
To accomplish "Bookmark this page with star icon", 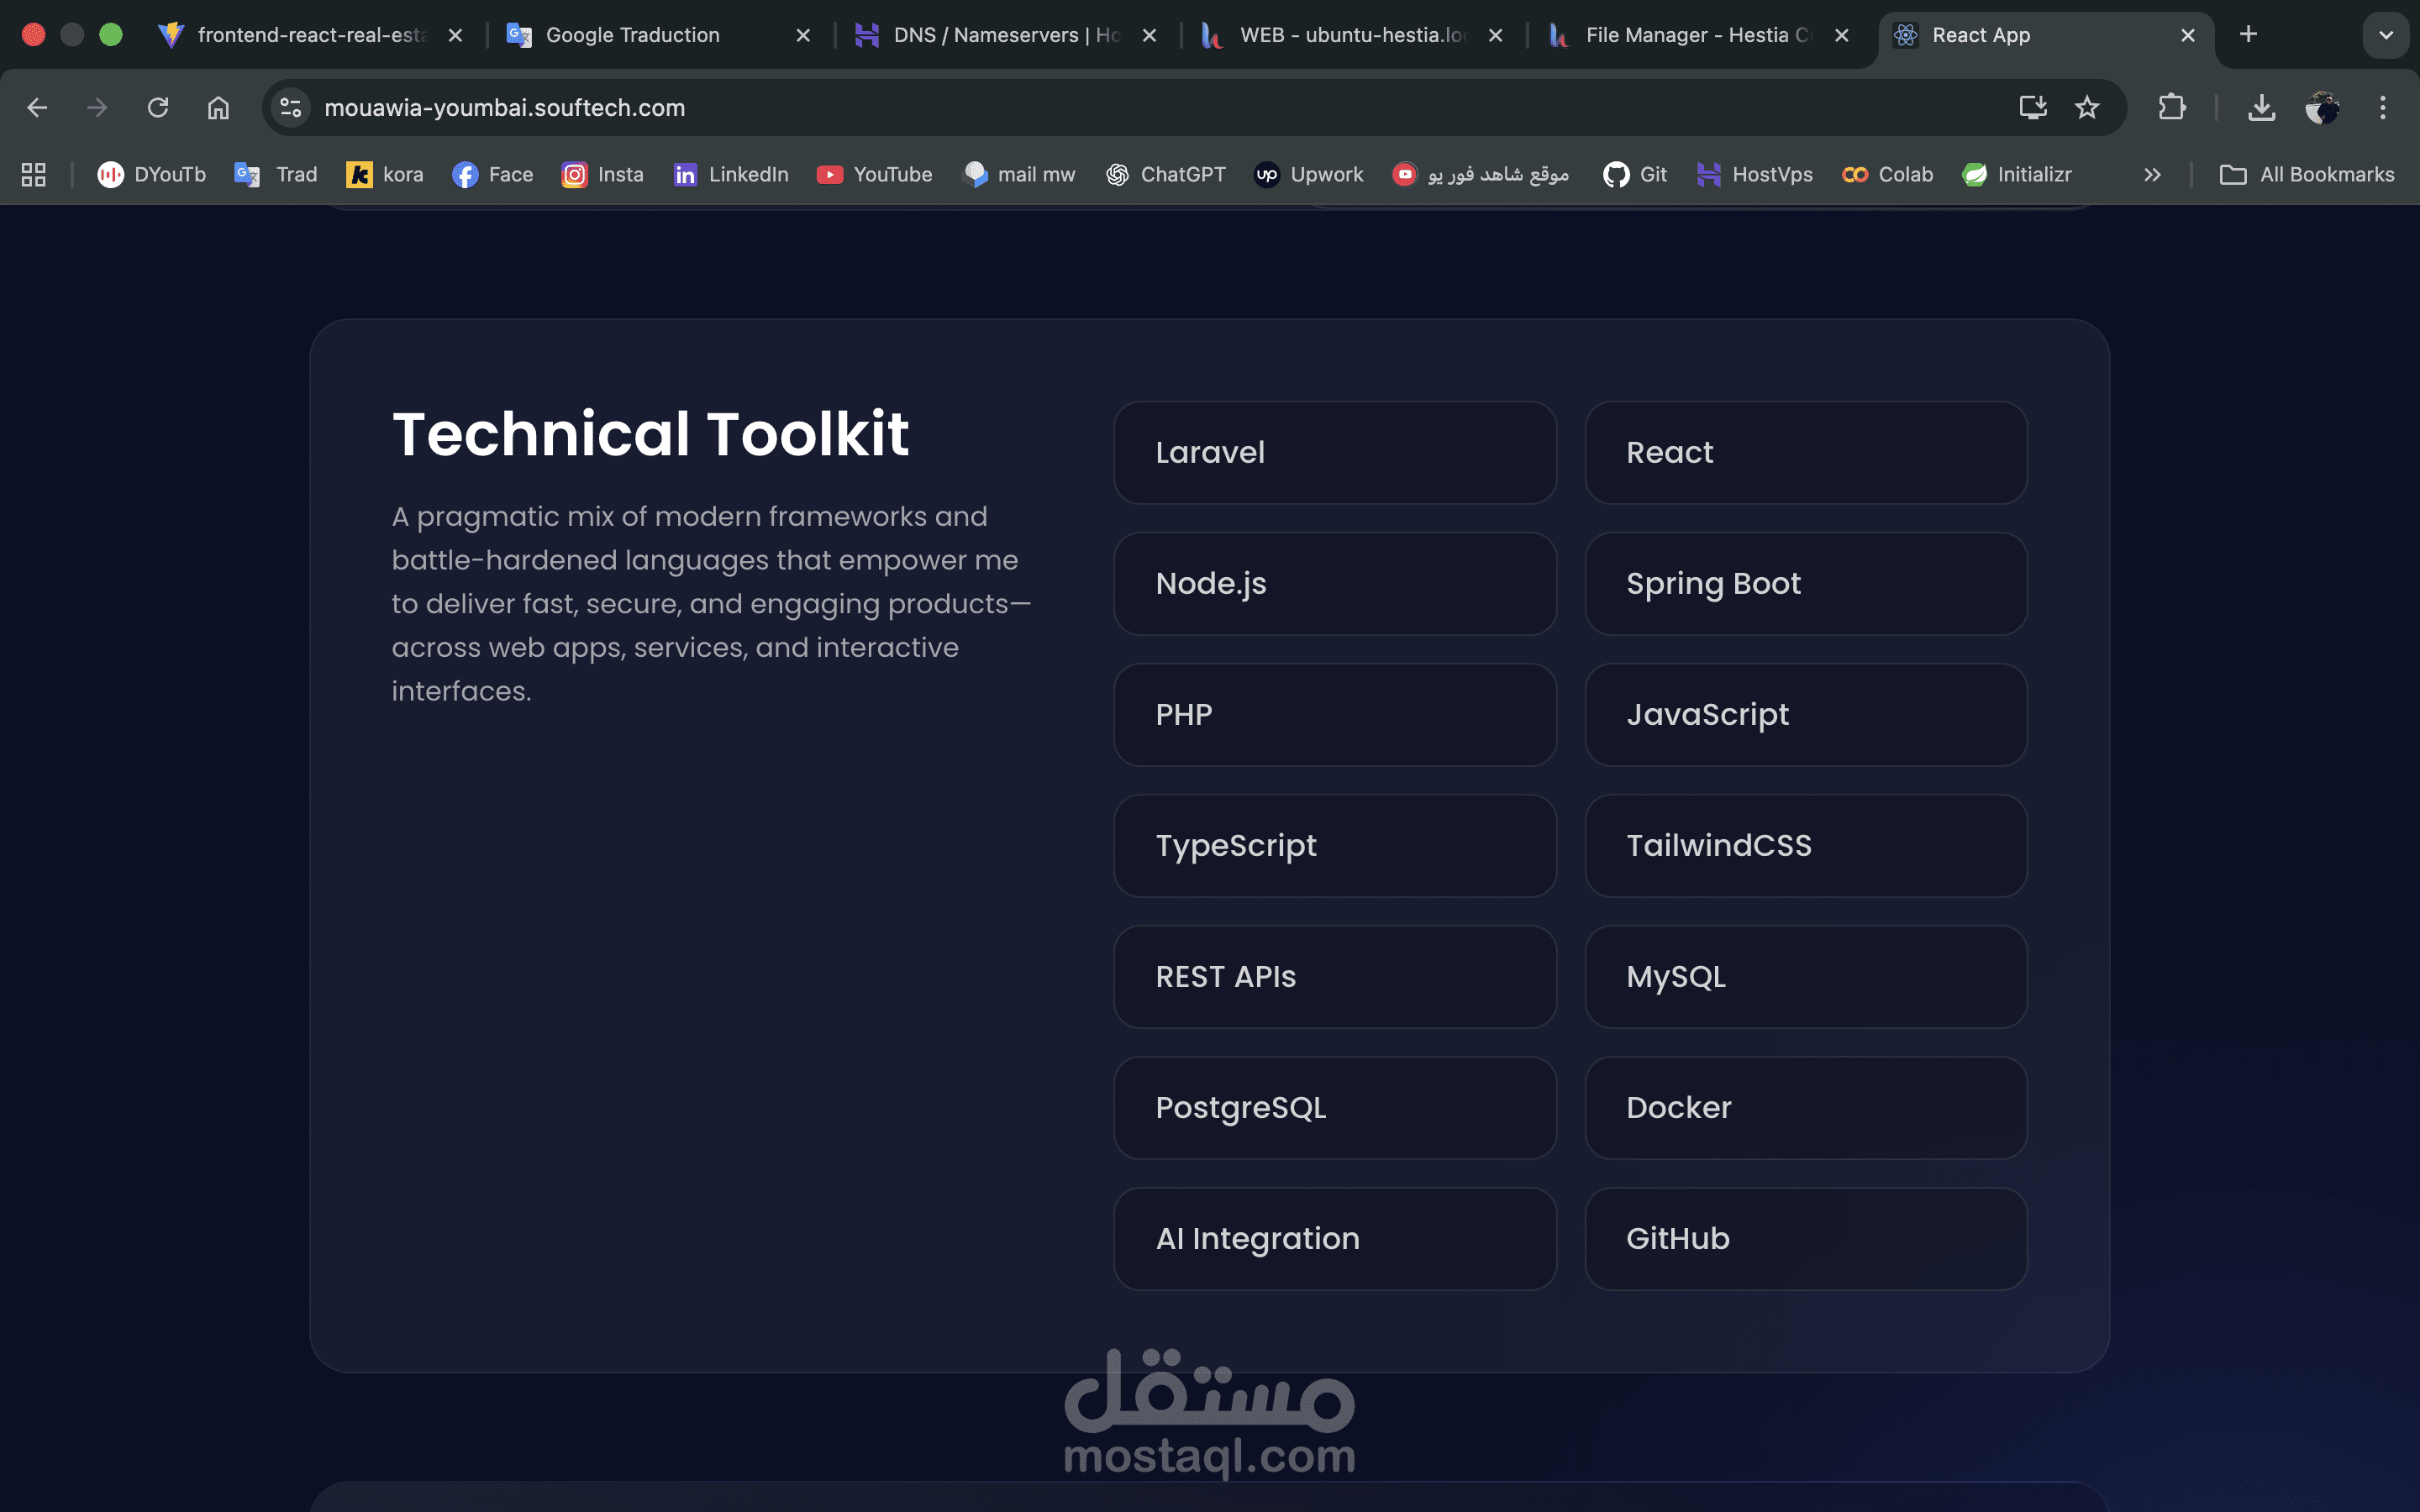I will (x=2087, y=107).
